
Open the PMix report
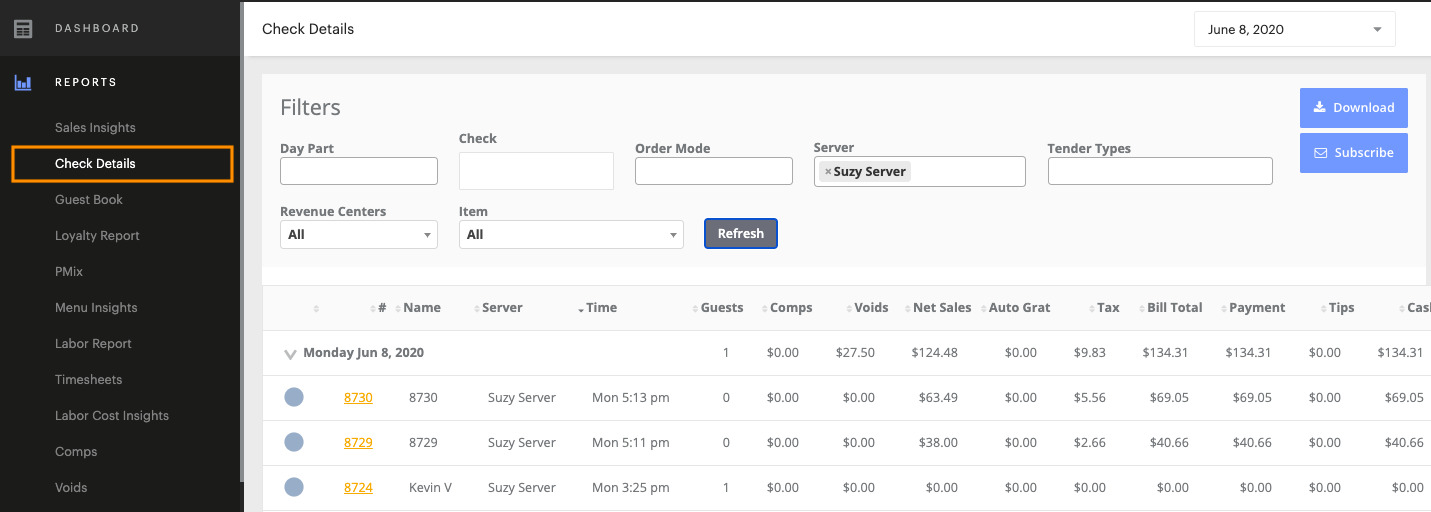point(68,272)
